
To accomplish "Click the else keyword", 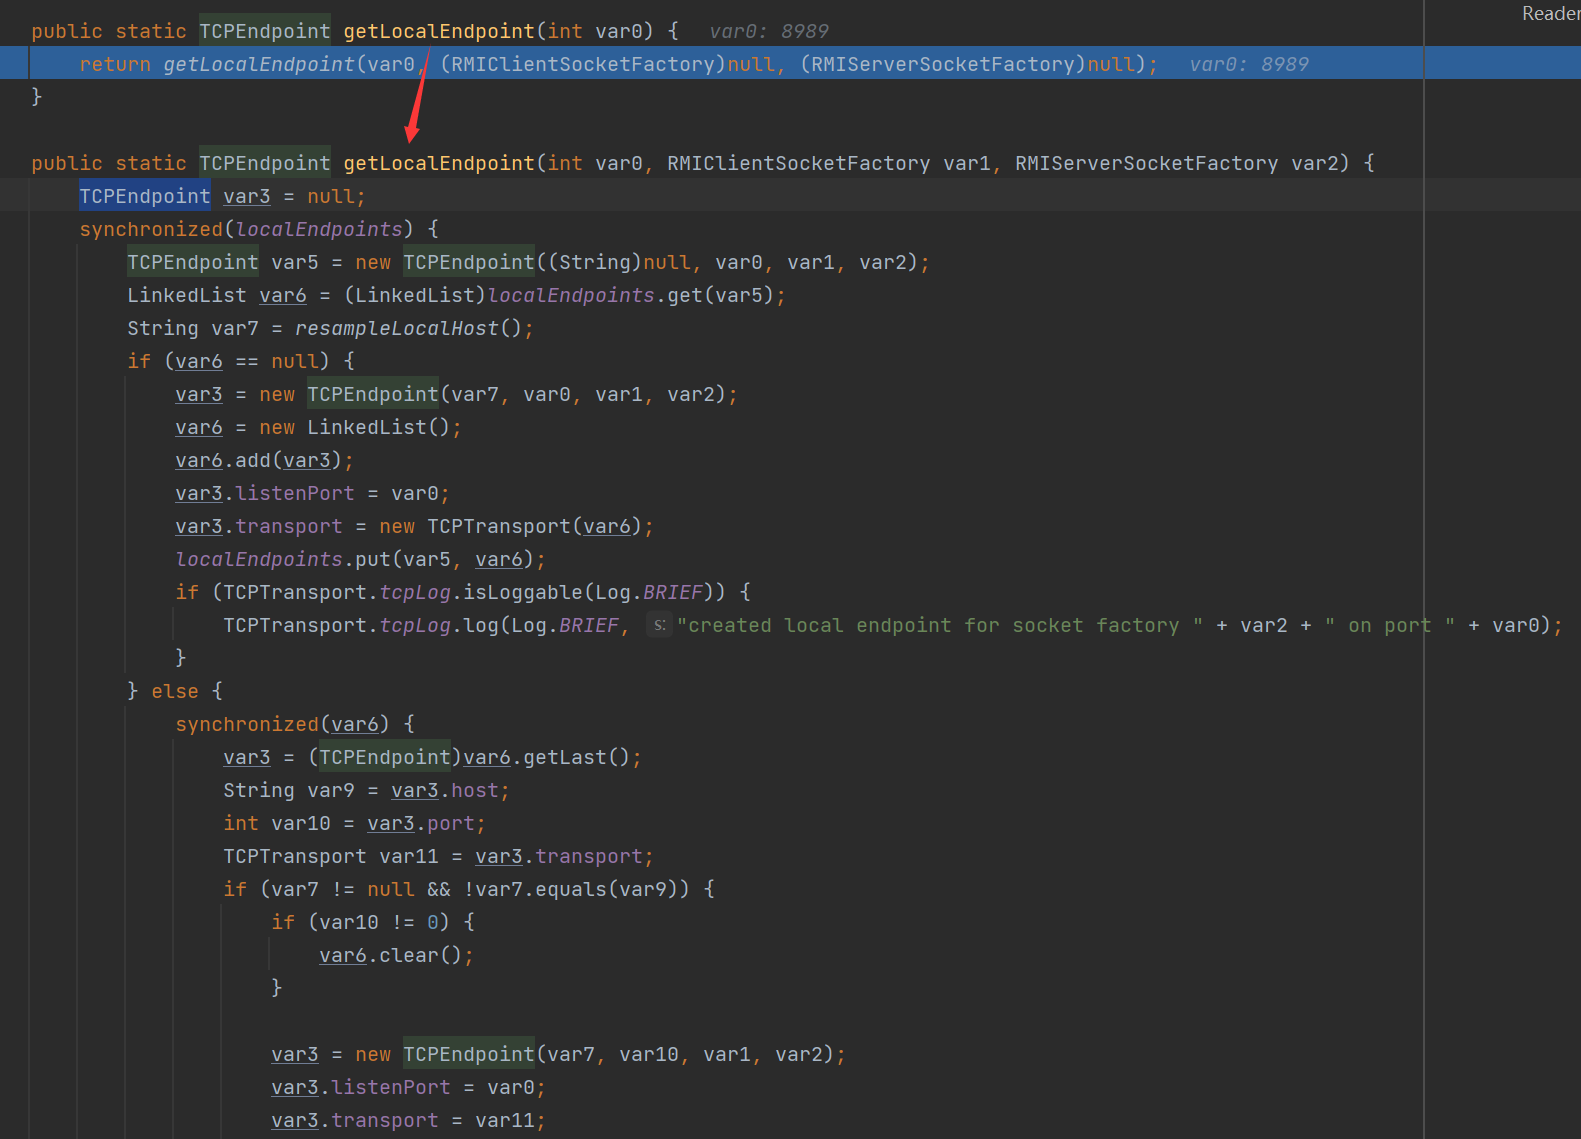I will pos(175,691).
